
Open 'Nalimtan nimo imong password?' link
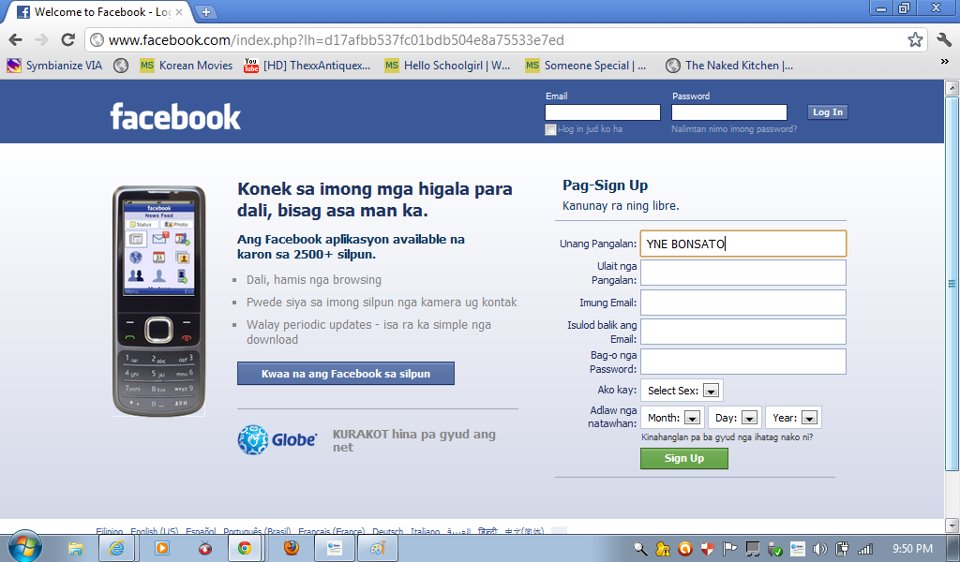coord(733,129)
